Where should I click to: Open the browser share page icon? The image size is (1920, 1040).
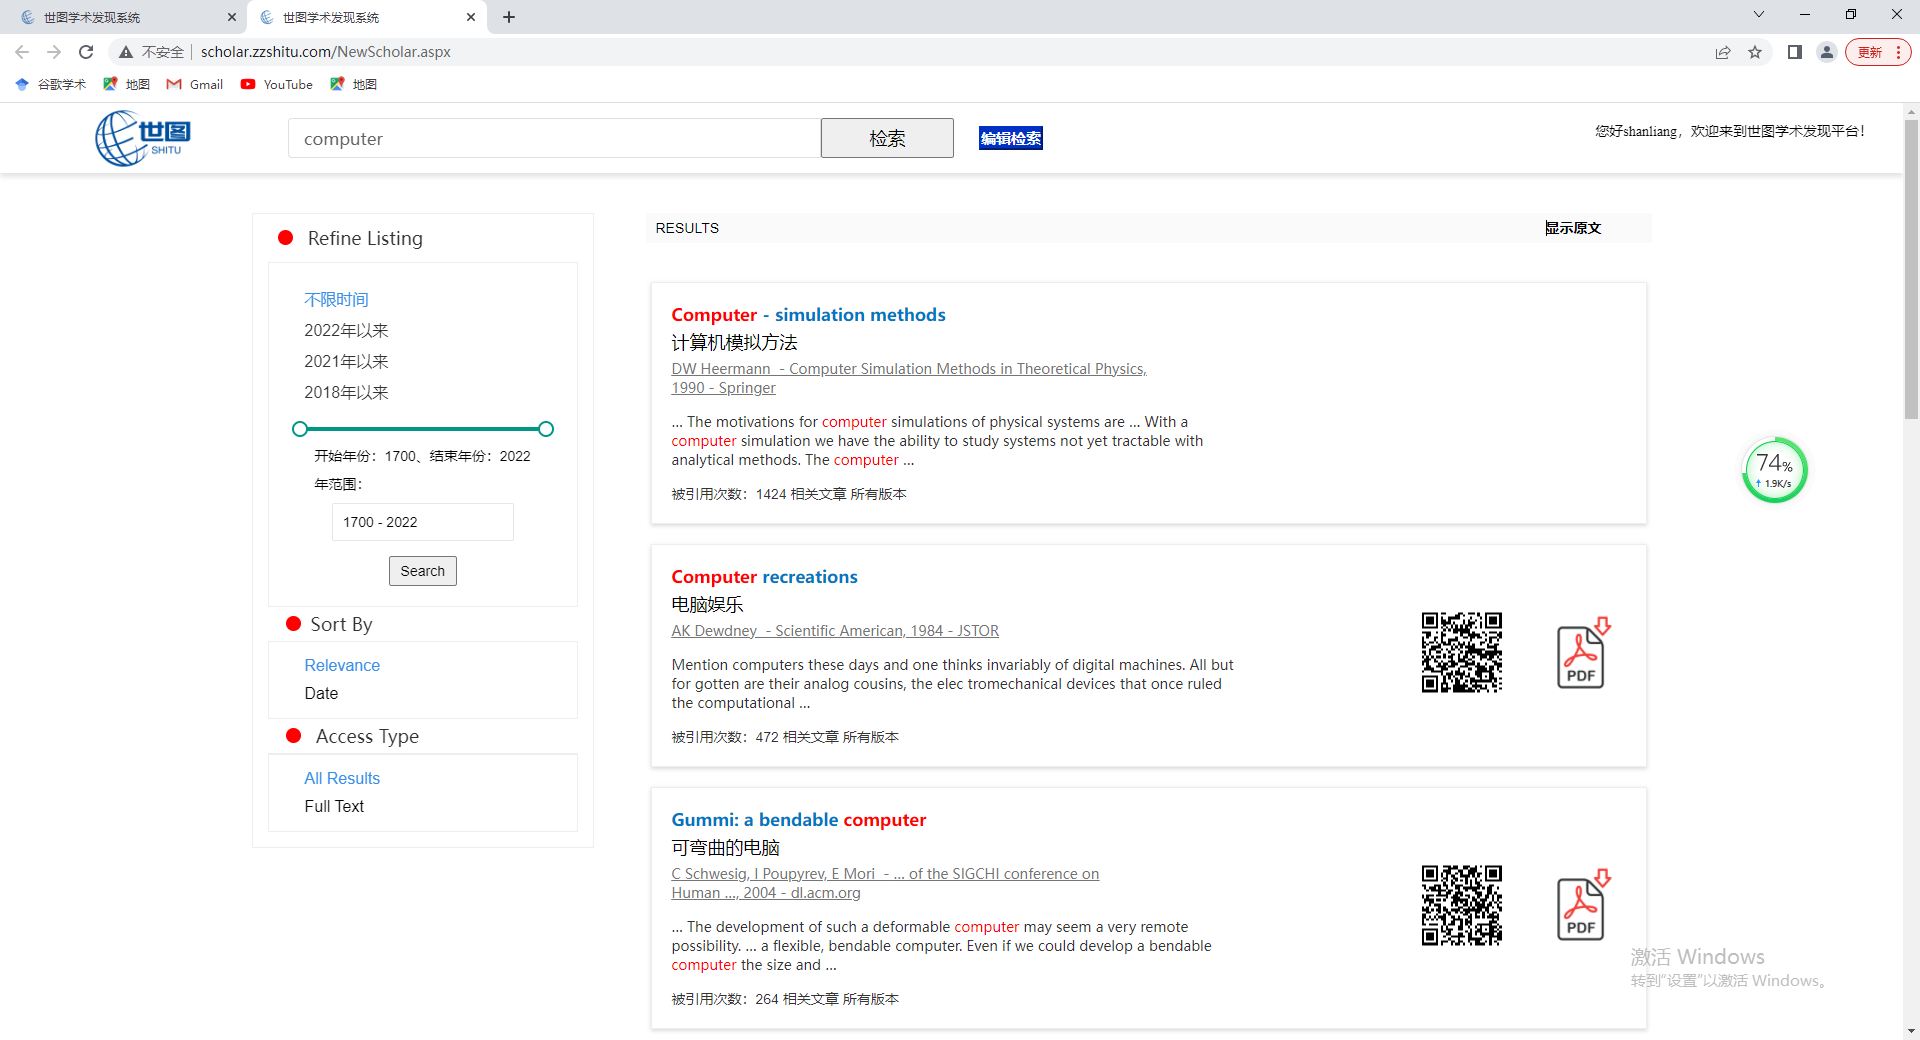pos(1723,52)
